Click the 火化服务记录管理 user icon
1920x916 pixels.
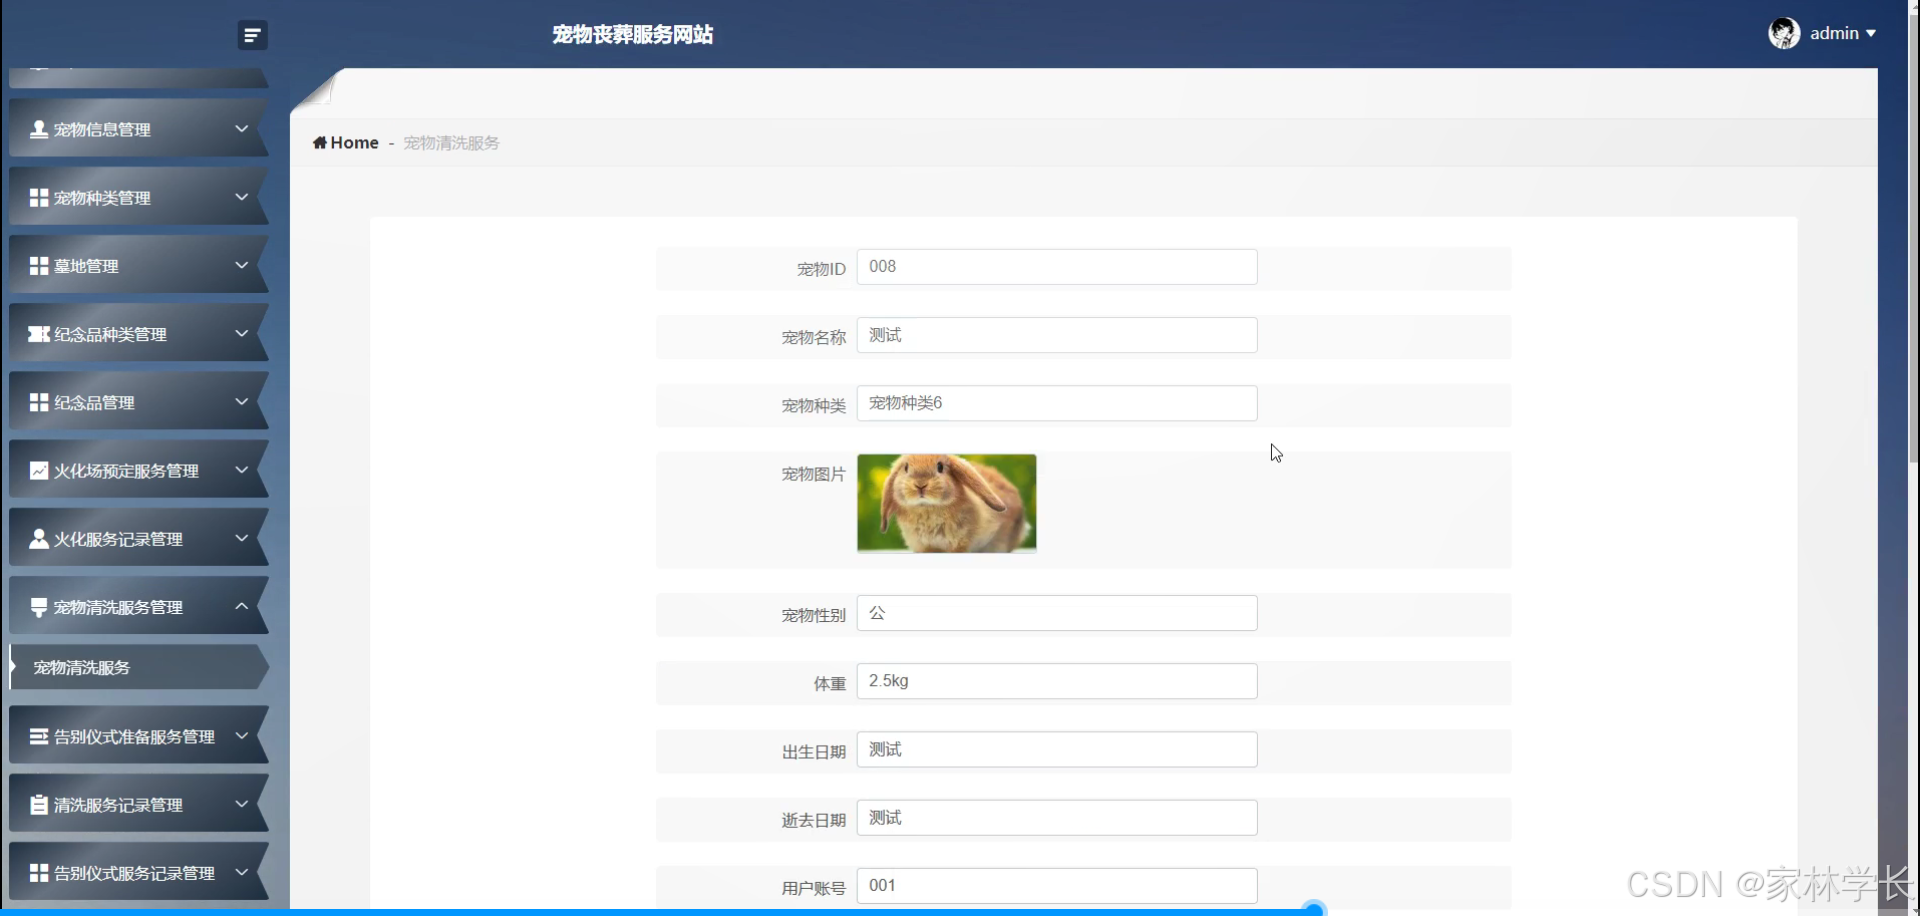[x=39, y=539]
